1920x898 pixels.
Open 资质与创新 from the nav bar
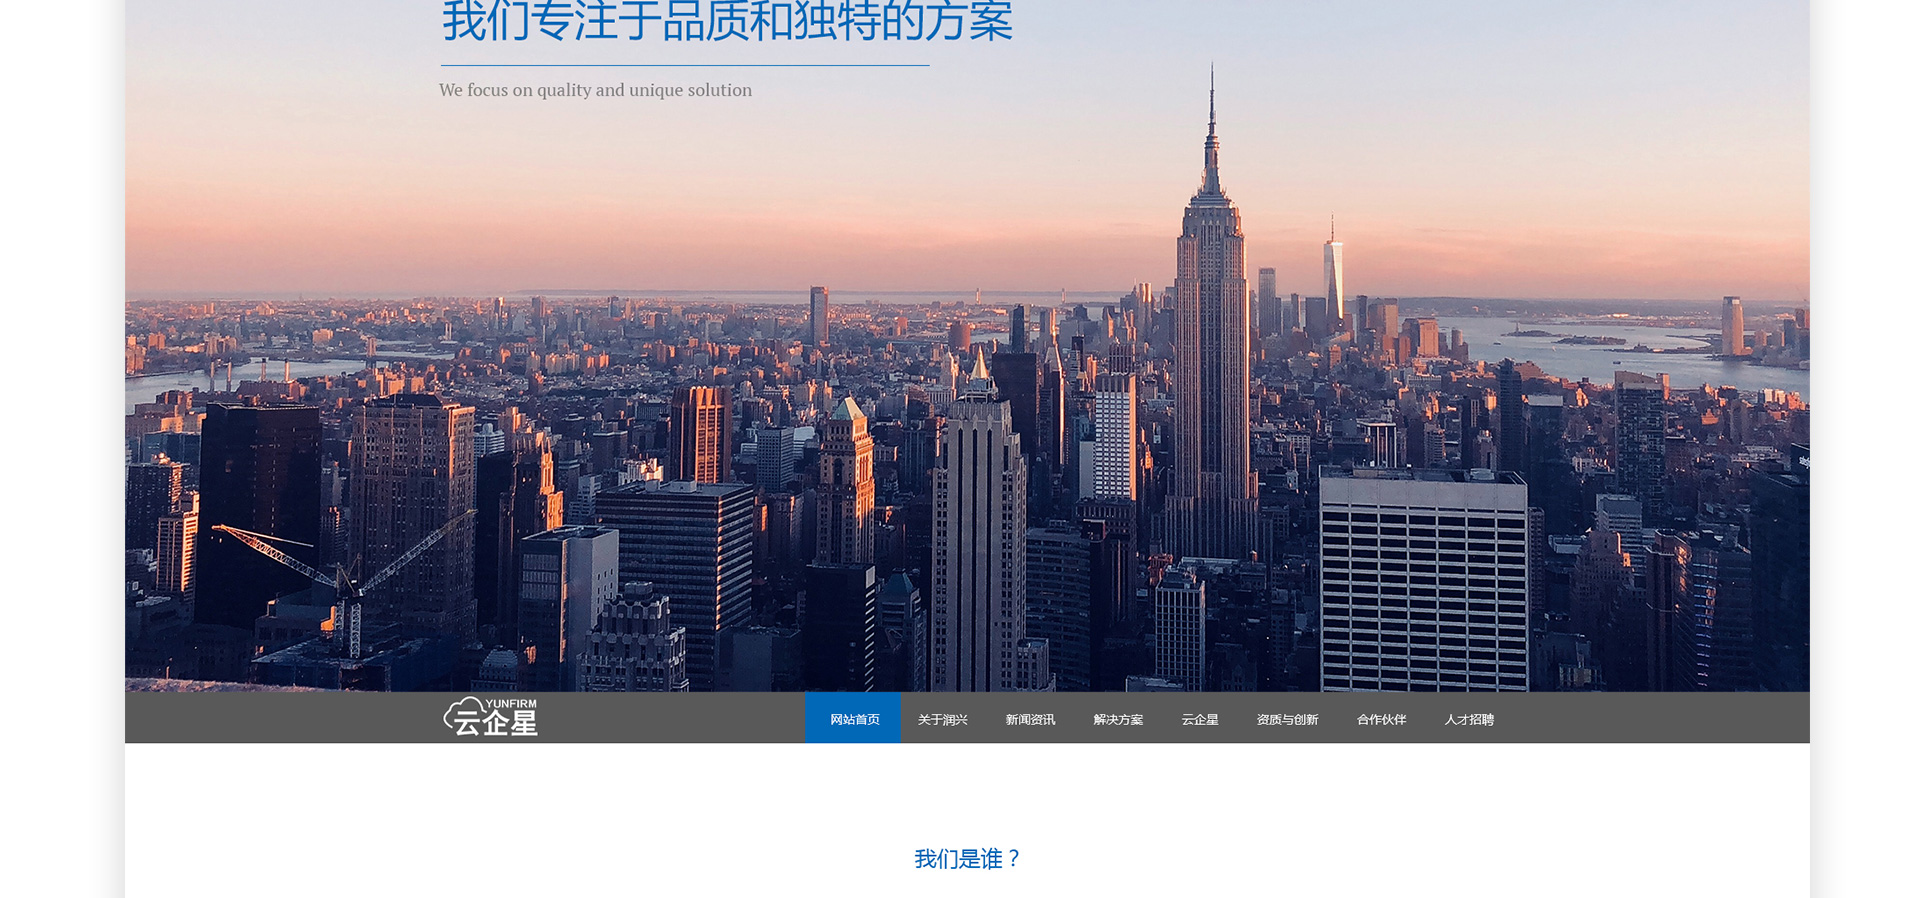(1287, 719)
